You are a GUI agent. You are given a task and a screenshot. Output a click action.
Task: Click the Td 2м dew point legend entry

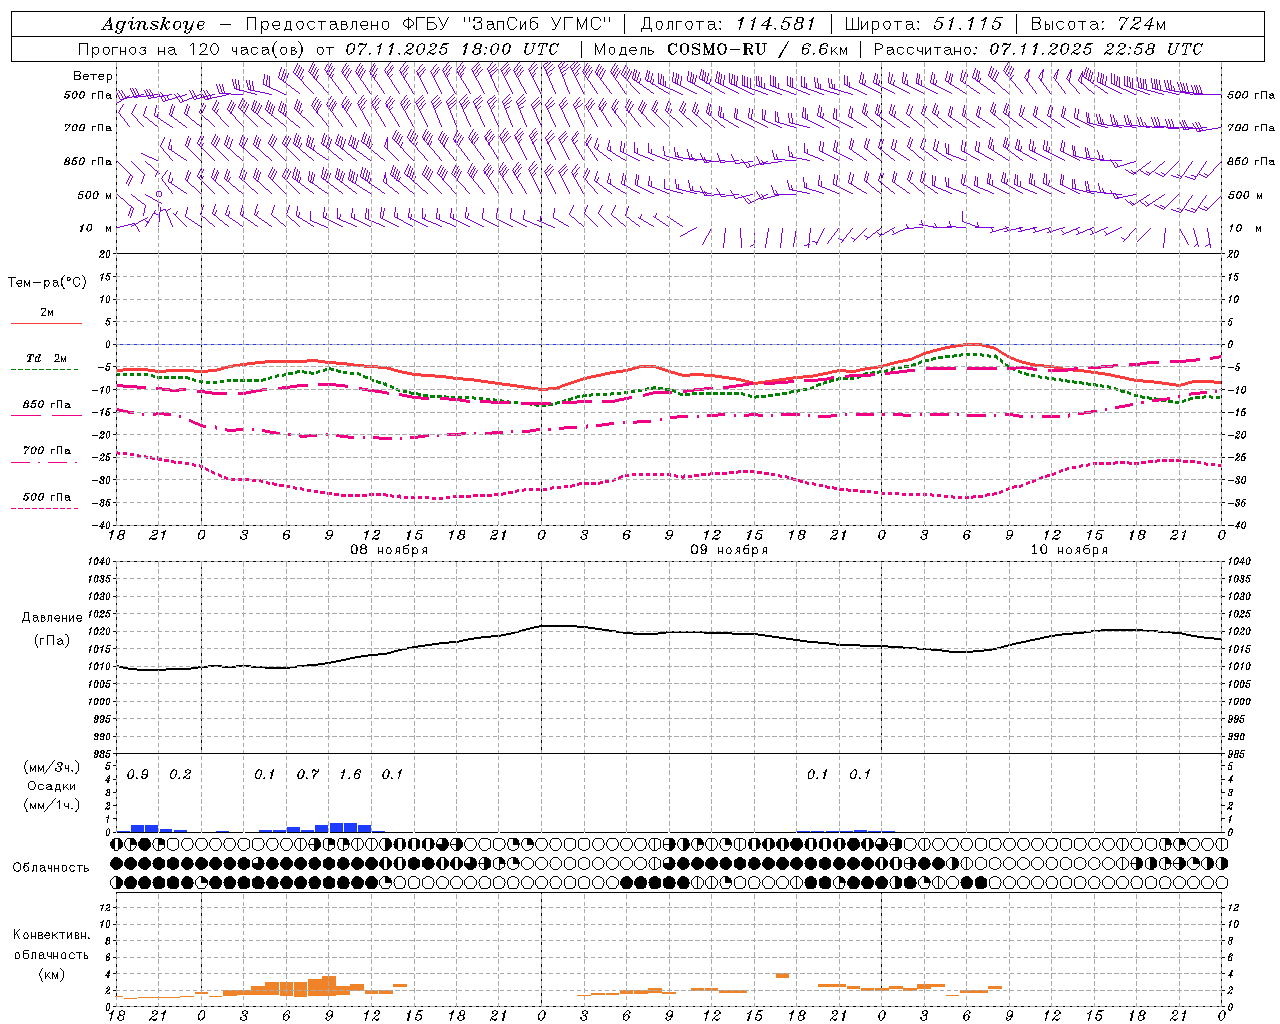click(x=46, y=358)
